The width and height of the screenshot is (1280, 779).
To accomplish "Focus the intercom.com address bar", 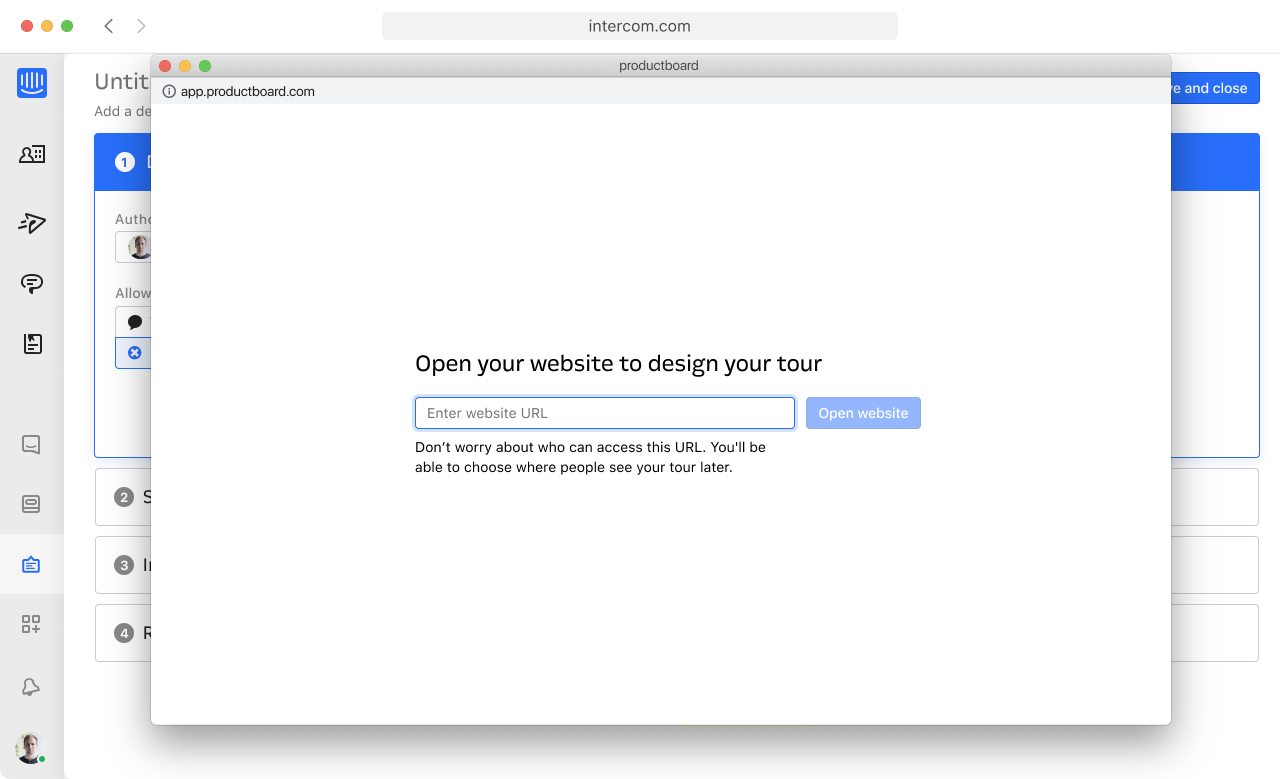I will coord(640,26).
